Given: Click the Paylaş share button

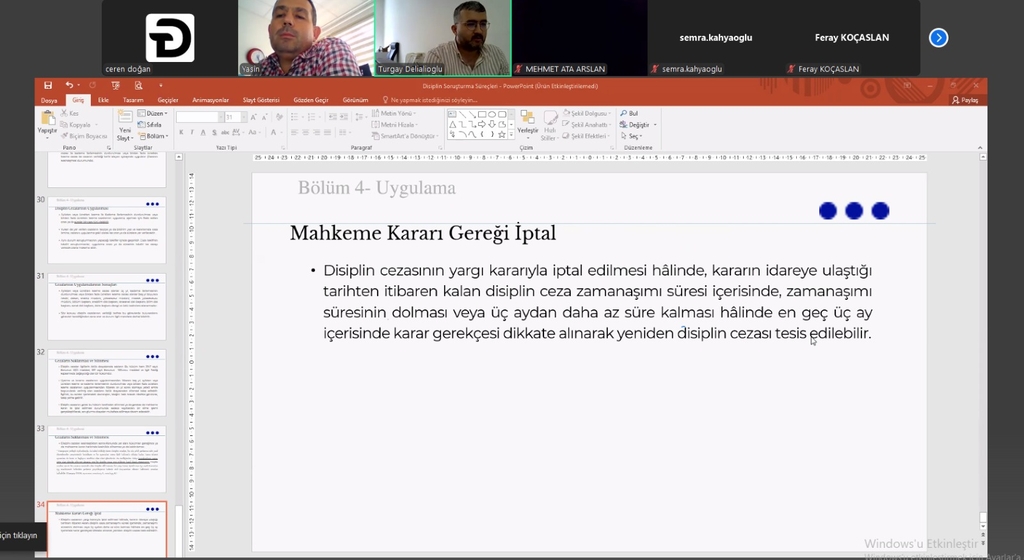Looking at the screenshot, I should click(x=965, y=101).
